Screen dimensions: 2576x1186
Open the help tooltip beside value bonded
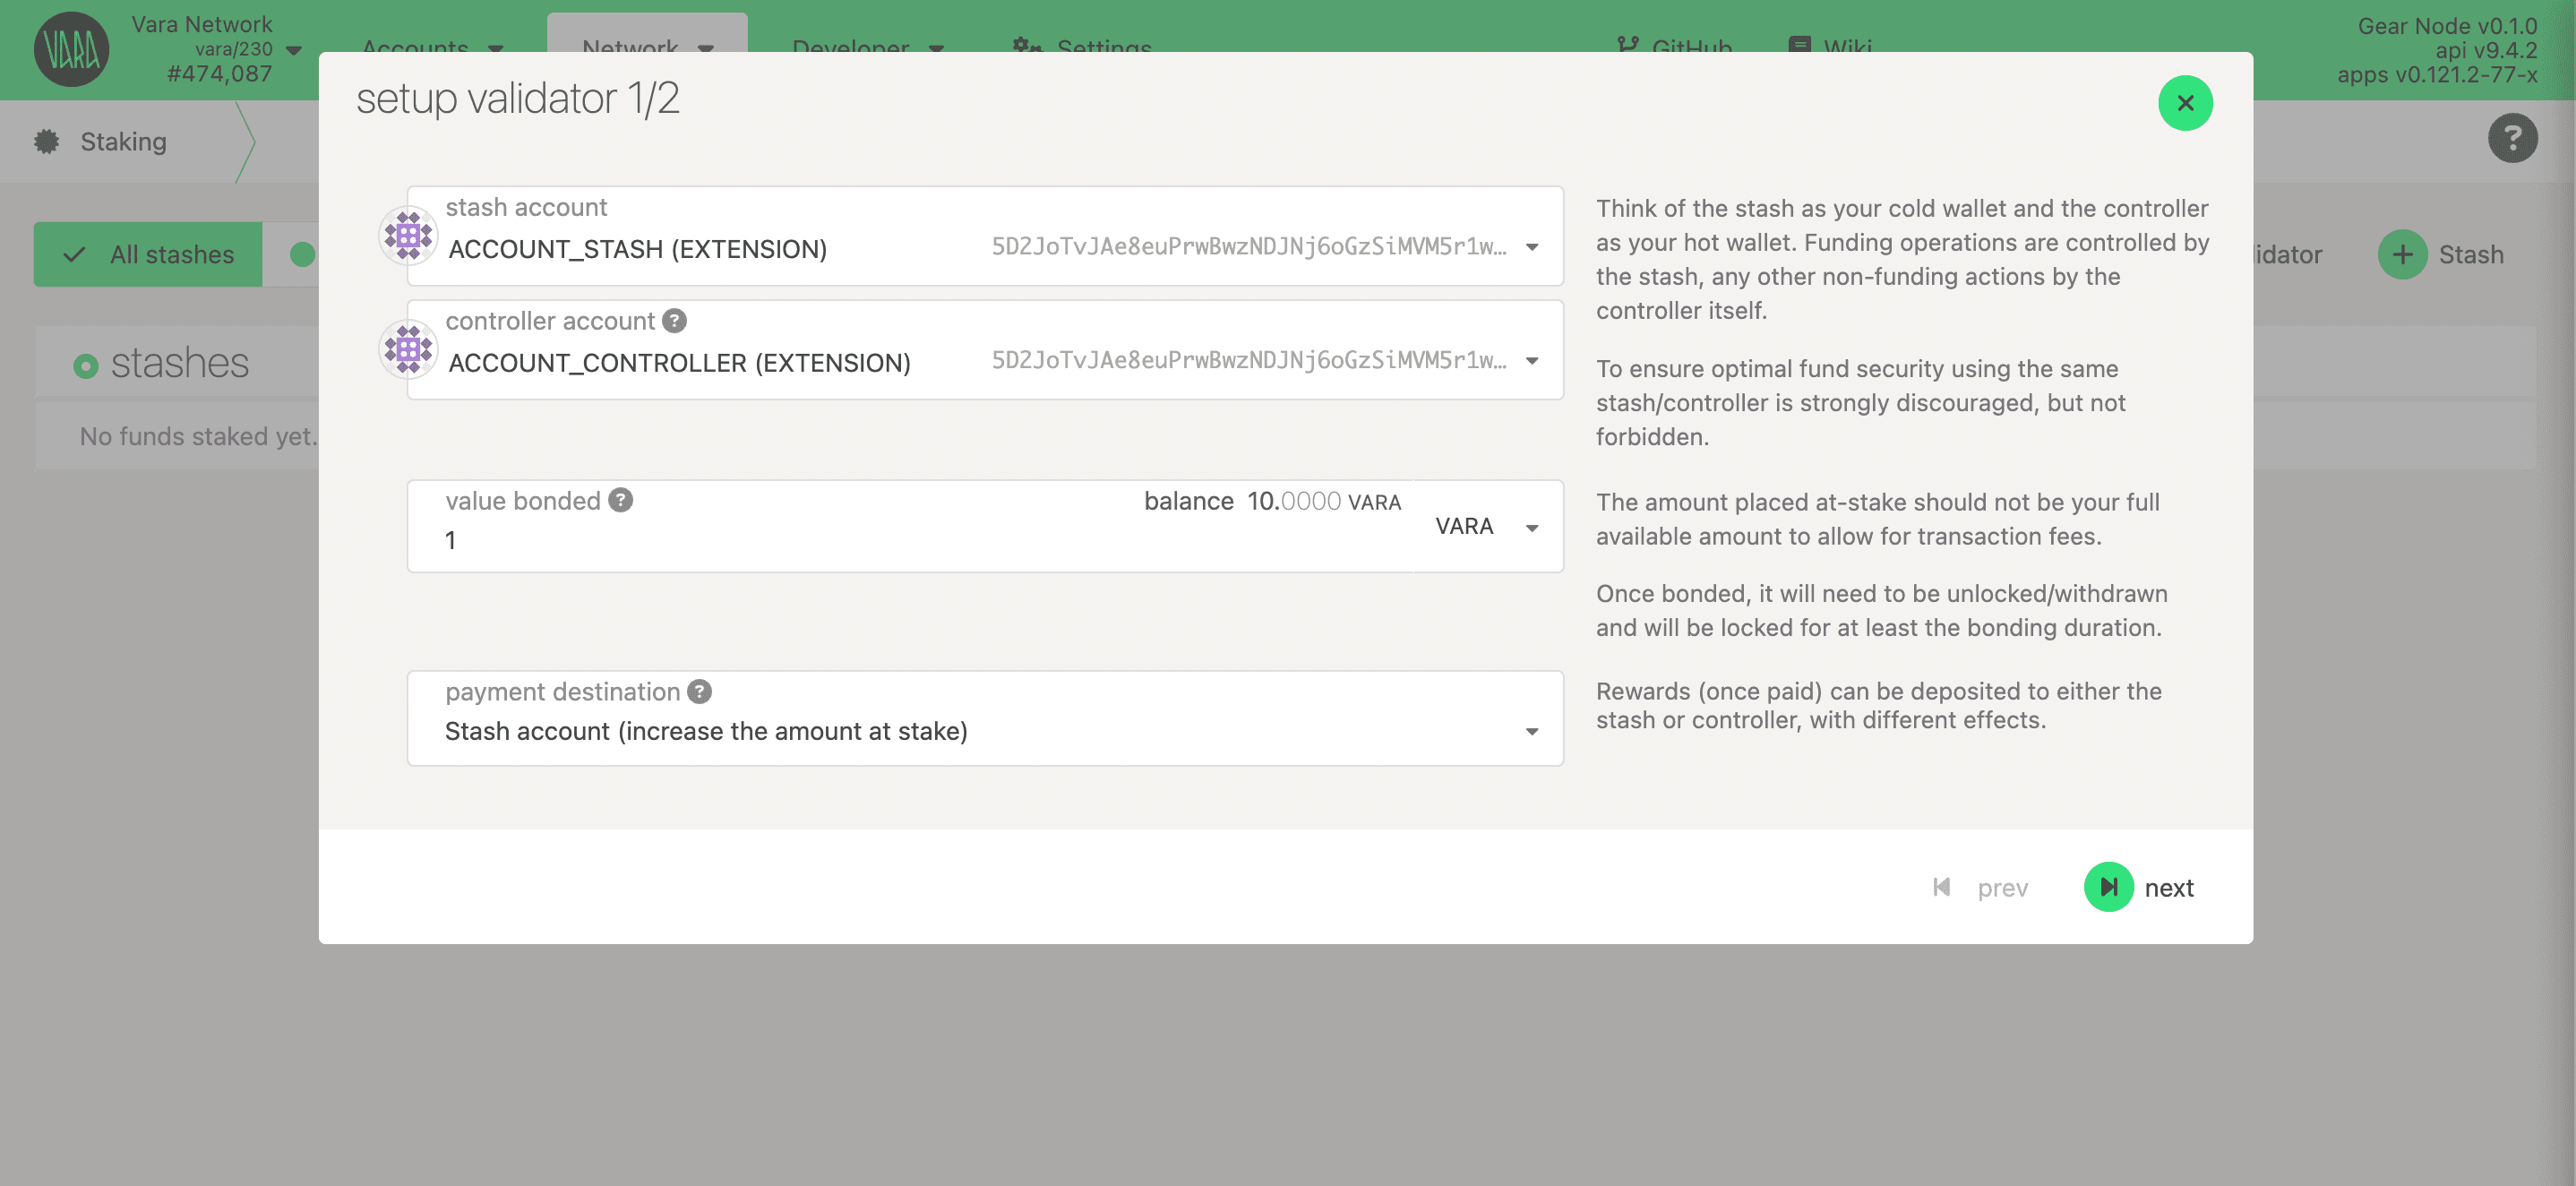[x=620, y=500]
